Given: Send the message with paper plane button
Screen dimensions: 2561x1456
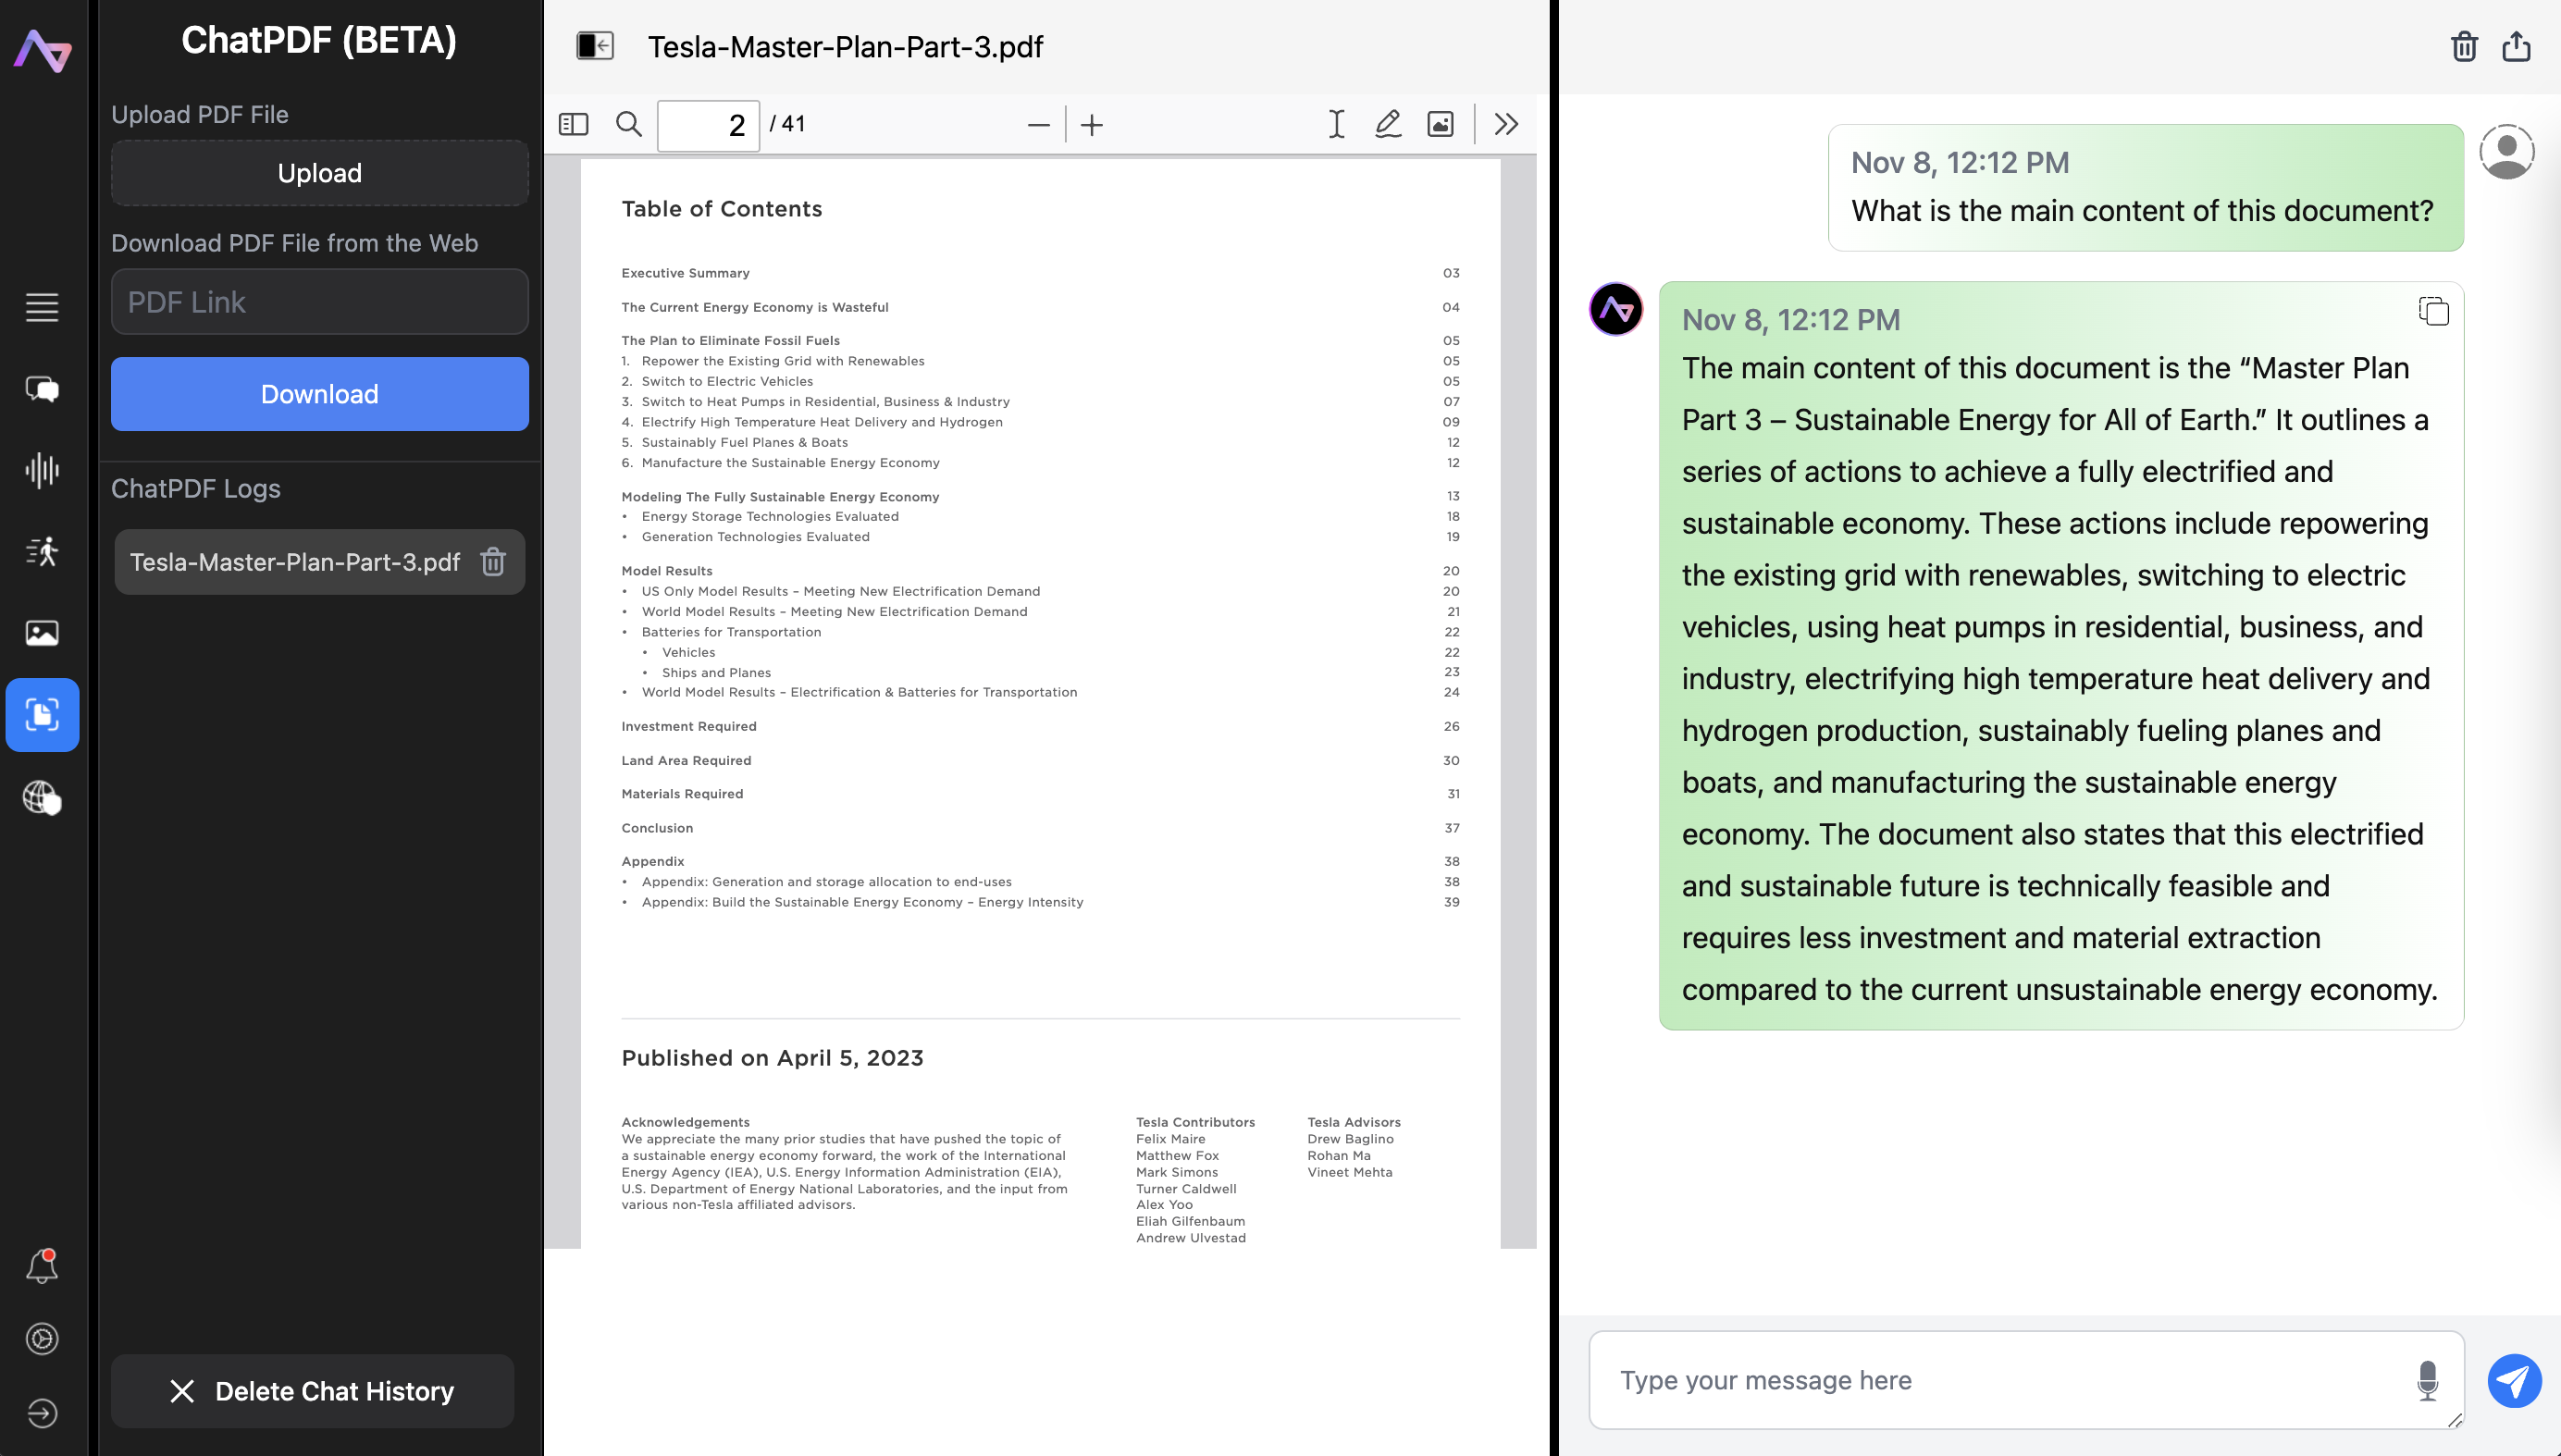Looking at the screenshot, I should (2514, 1380).
